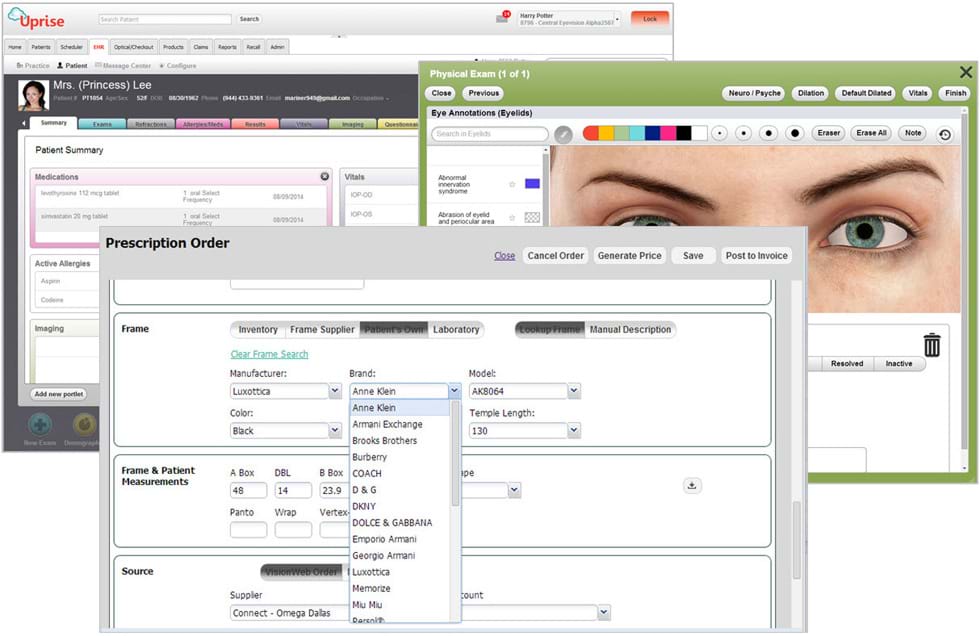The image size is (980, 636).
Task: Click the Uprise cloud logo
Action: pos(36,19)
